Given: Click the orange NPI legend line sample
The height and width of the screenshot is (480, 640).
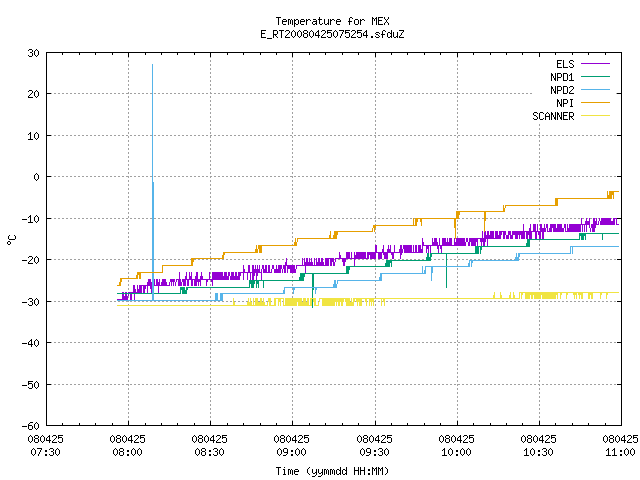Looking at the screenshot, I should point(595,103).
